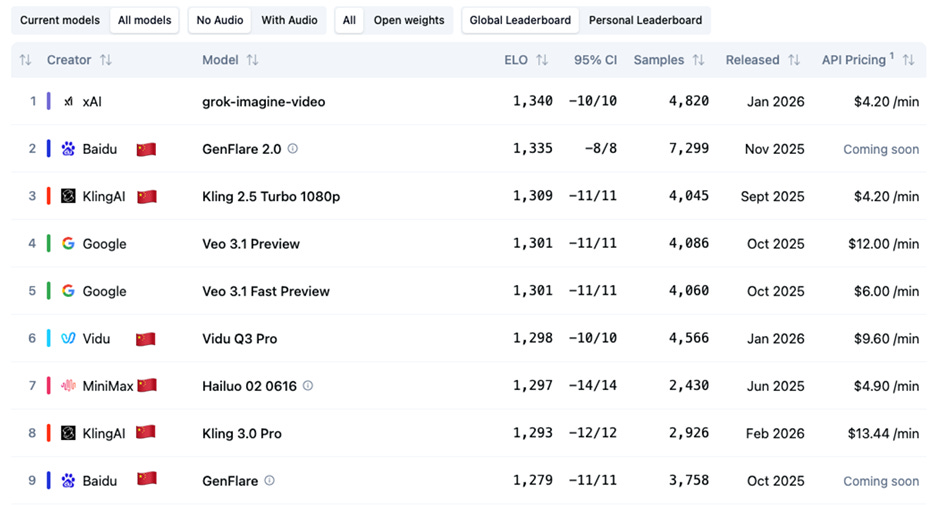Sort the Creator column with its arrows
The image size is (937, 505).
click(106, 60)
